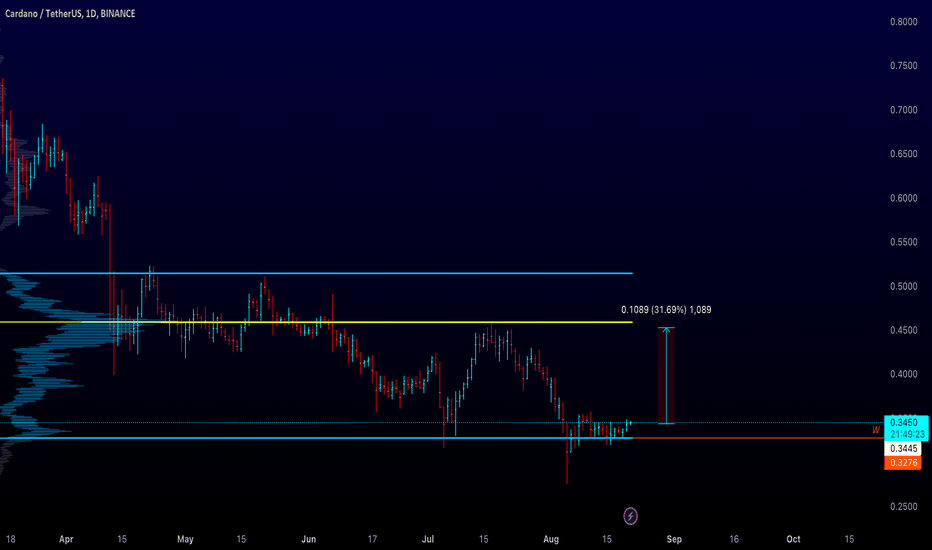Screen dimensions: 932x550
Task: Click the Jun date axis label
Action: point(308,539)
